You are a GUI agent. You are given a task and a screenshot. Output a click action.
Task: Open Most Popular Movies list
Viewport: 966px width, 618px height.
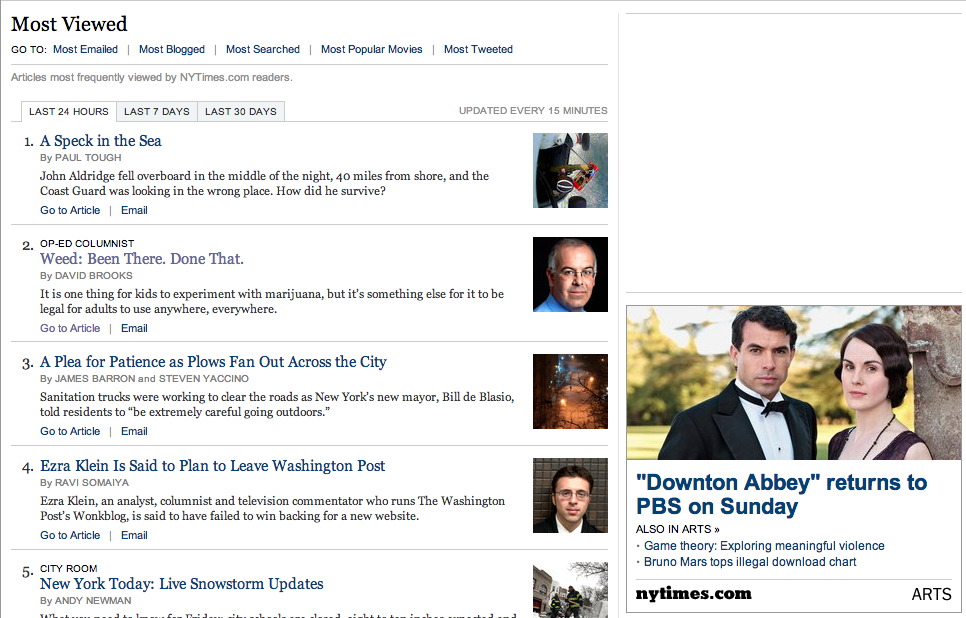371,49
